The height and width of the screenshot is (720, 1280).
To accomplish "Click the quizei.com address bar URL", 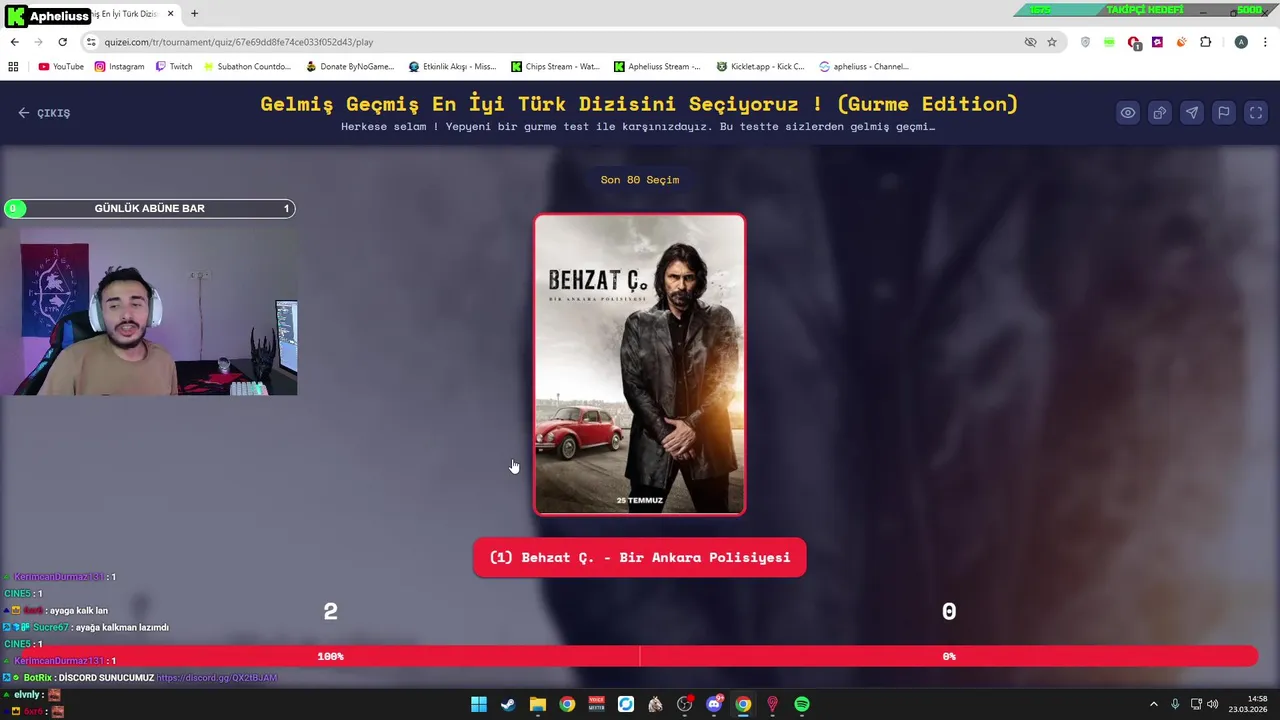I will pos(239,42).
